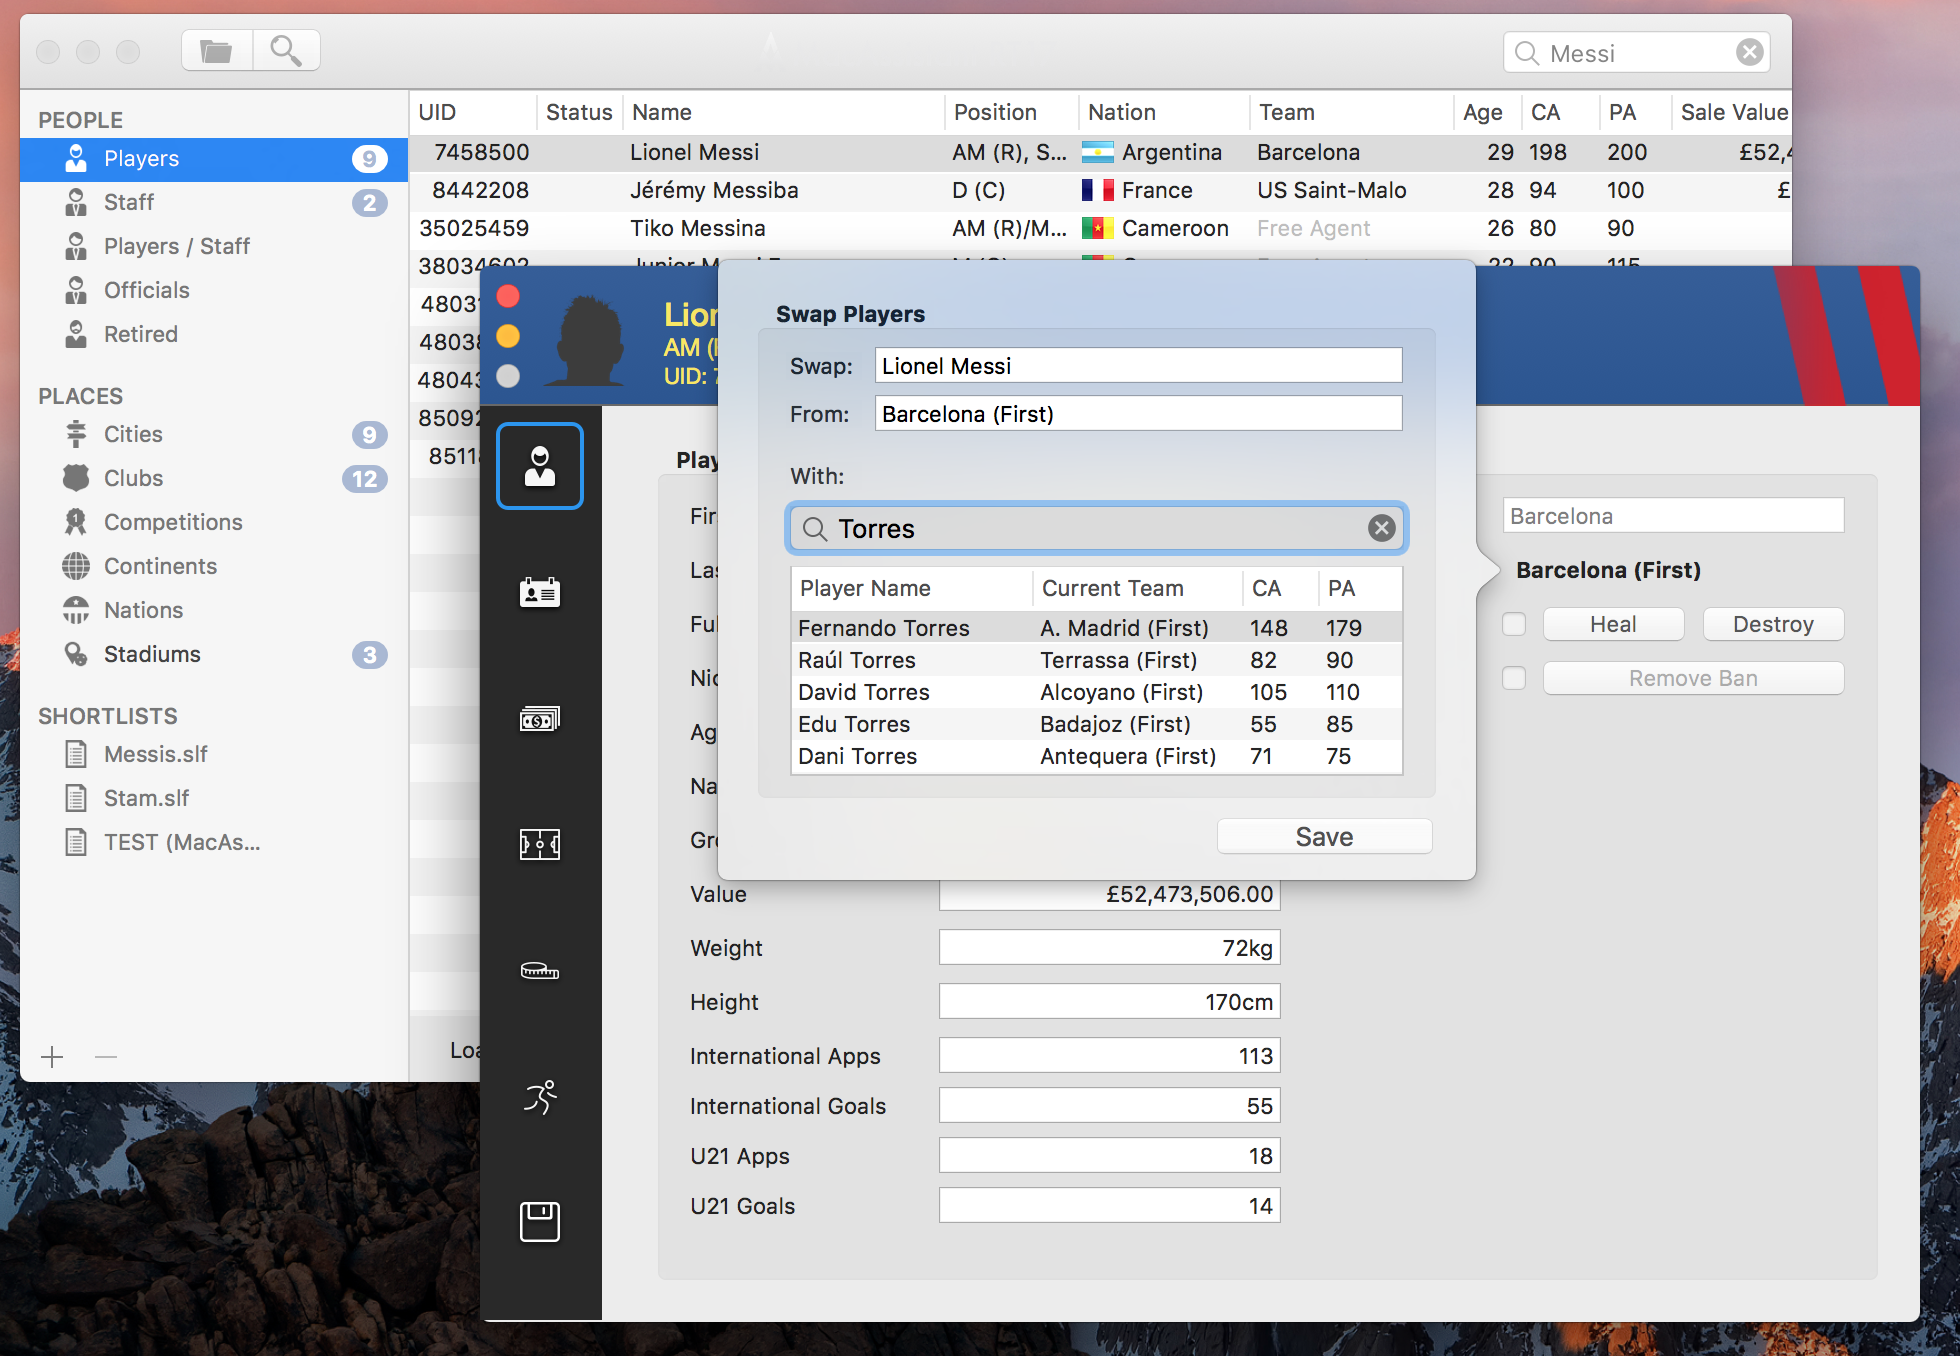The image size is (1960, 1356).
Task: Click the floppy disk save icon
Action: (x=540, y=1222)
